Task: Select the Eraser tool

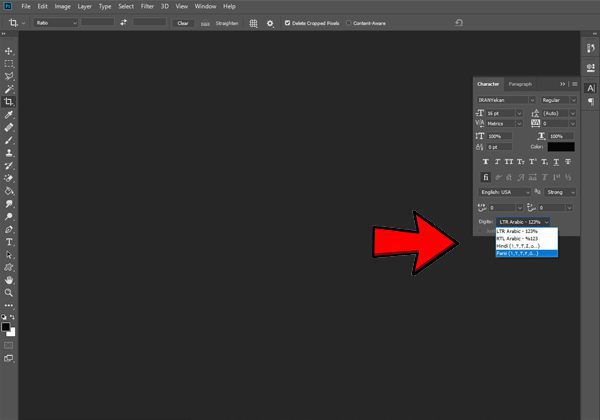Action: click(x=8, y=178)
